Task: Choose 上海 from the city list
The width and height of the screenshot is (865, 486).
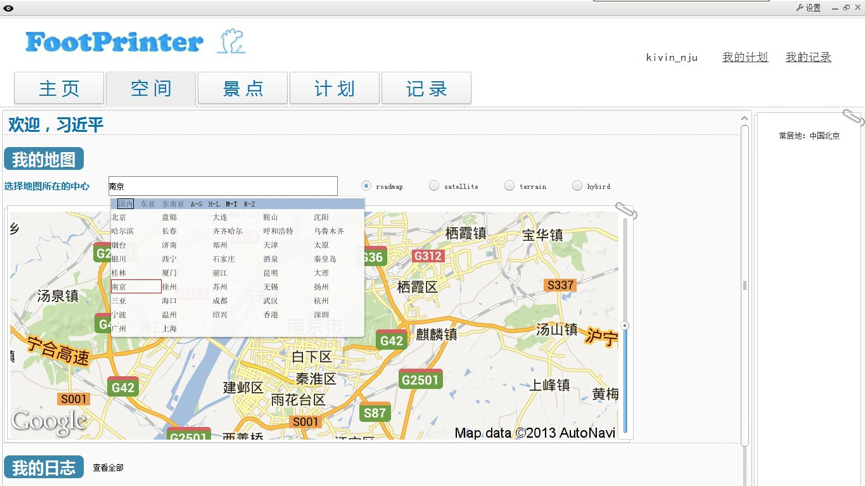Action: [169, 328]
